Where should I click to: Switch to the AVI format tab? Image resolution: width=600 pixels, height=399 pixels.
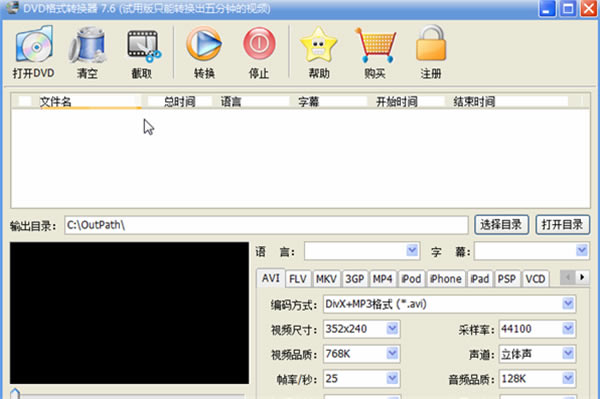[x=271, y=278]
